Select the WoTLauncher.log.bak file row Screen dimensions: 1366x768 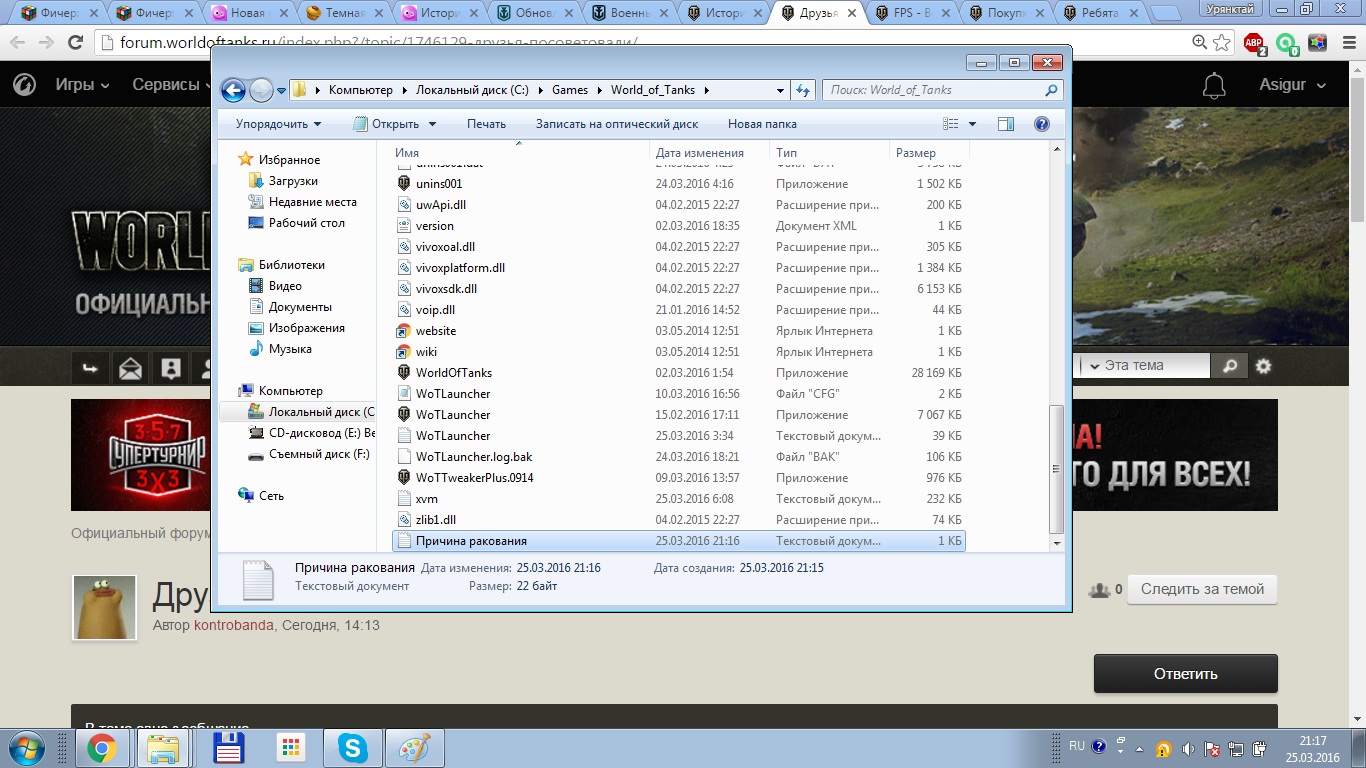pos(678,457)
